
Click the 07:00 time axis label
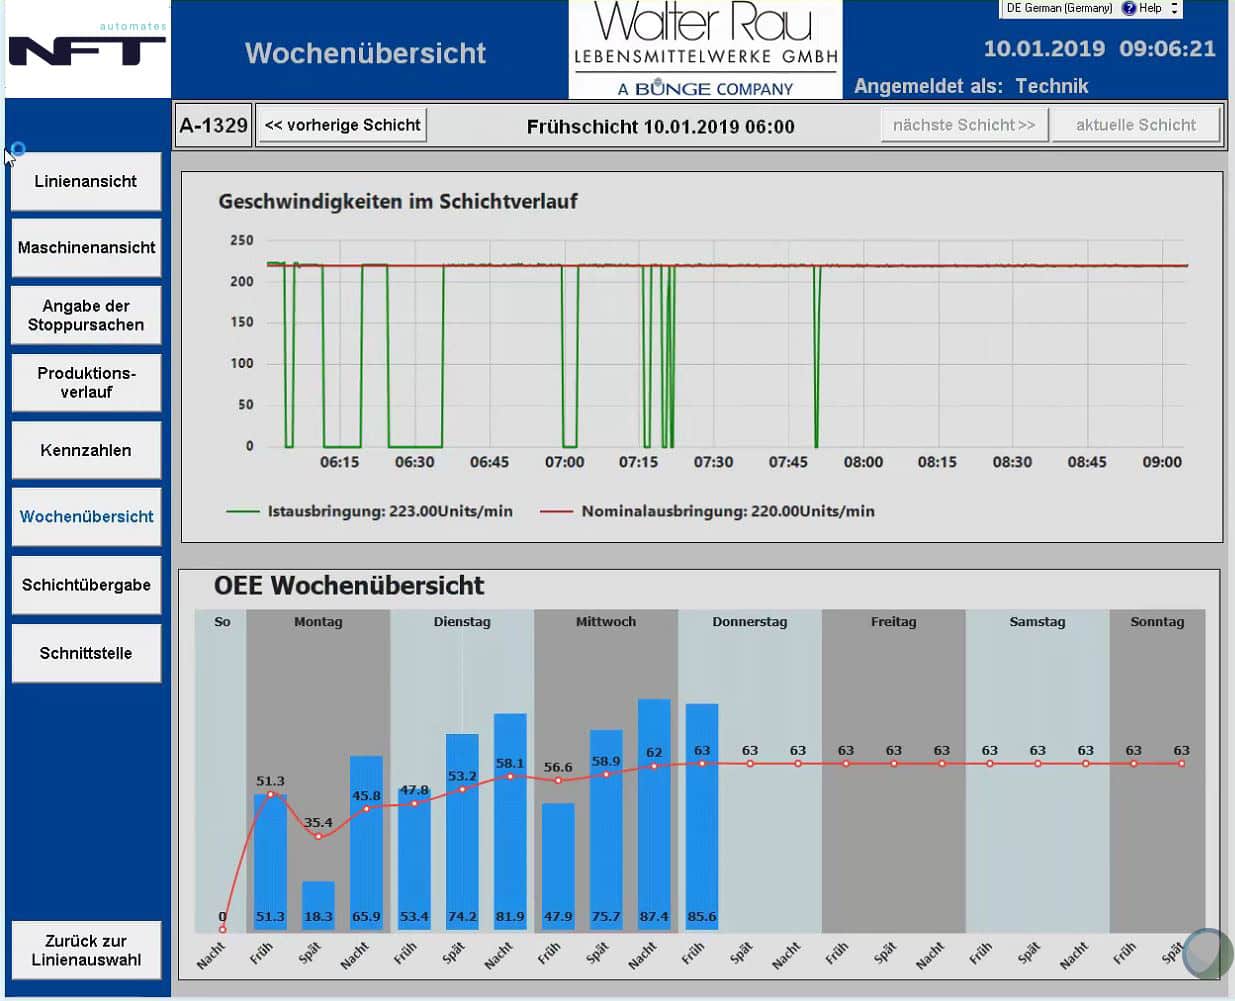pos(564,462)
